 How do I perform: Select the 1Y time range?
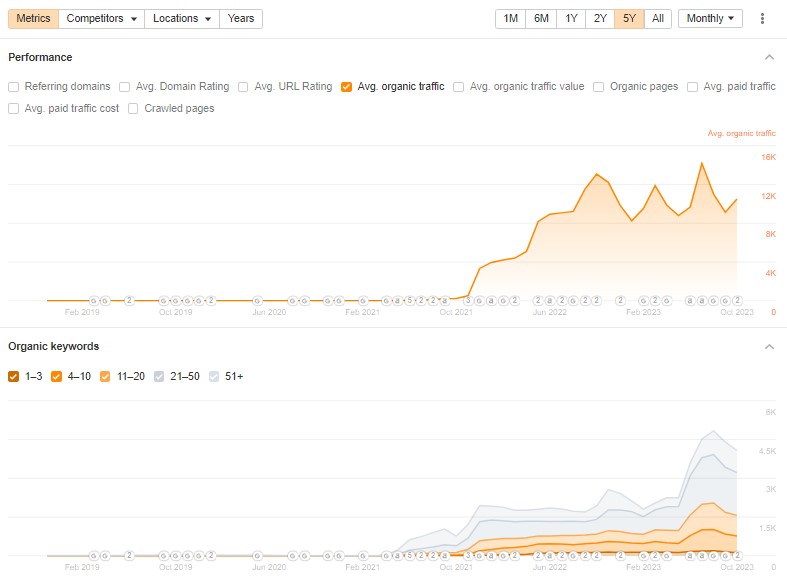(571, 19)
